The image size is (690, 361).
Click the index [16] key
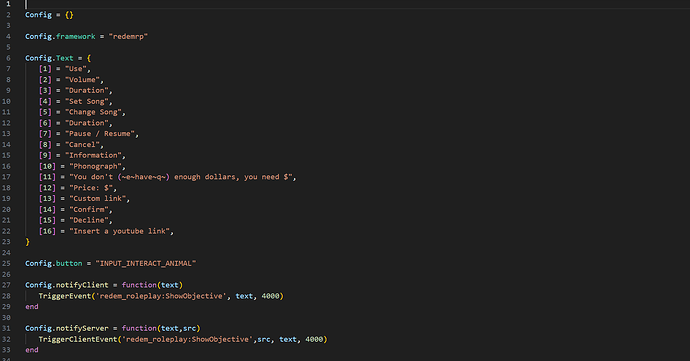pos(48,231)
